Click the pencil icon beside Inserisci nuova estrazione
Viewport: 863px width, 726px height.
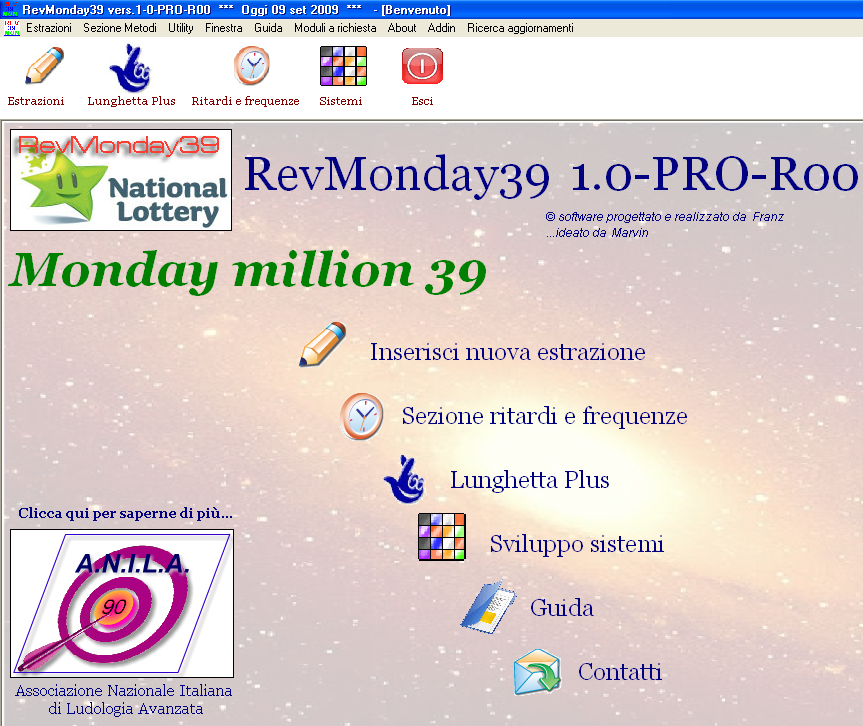tap(323, 345)
